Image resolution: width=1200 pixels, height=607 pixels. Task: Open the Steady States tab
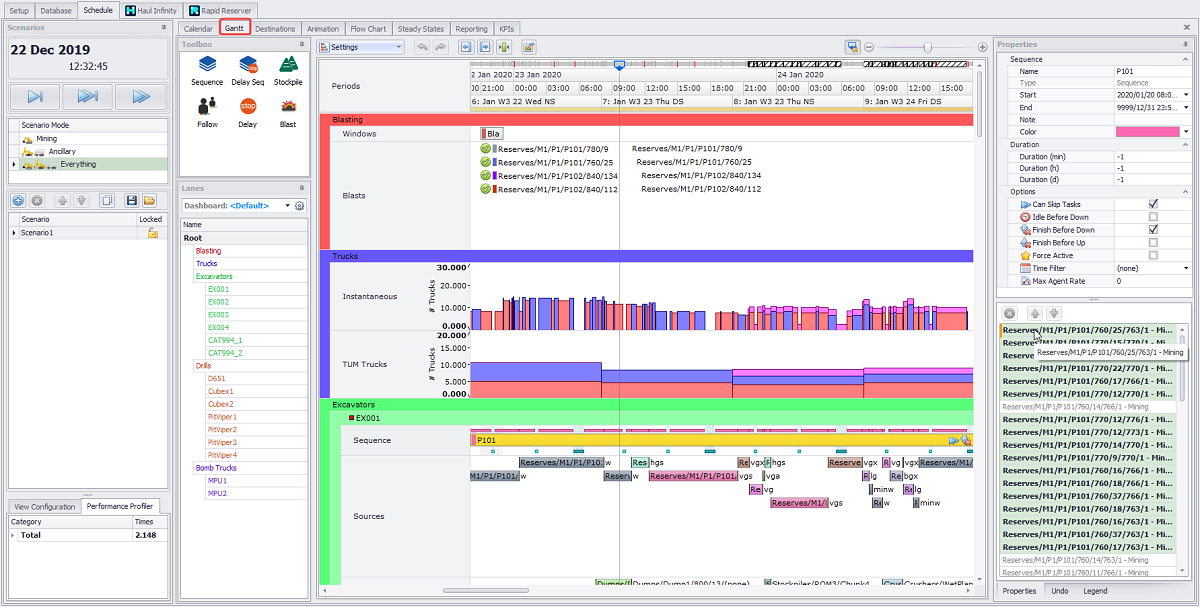click(x=421, y=28)
